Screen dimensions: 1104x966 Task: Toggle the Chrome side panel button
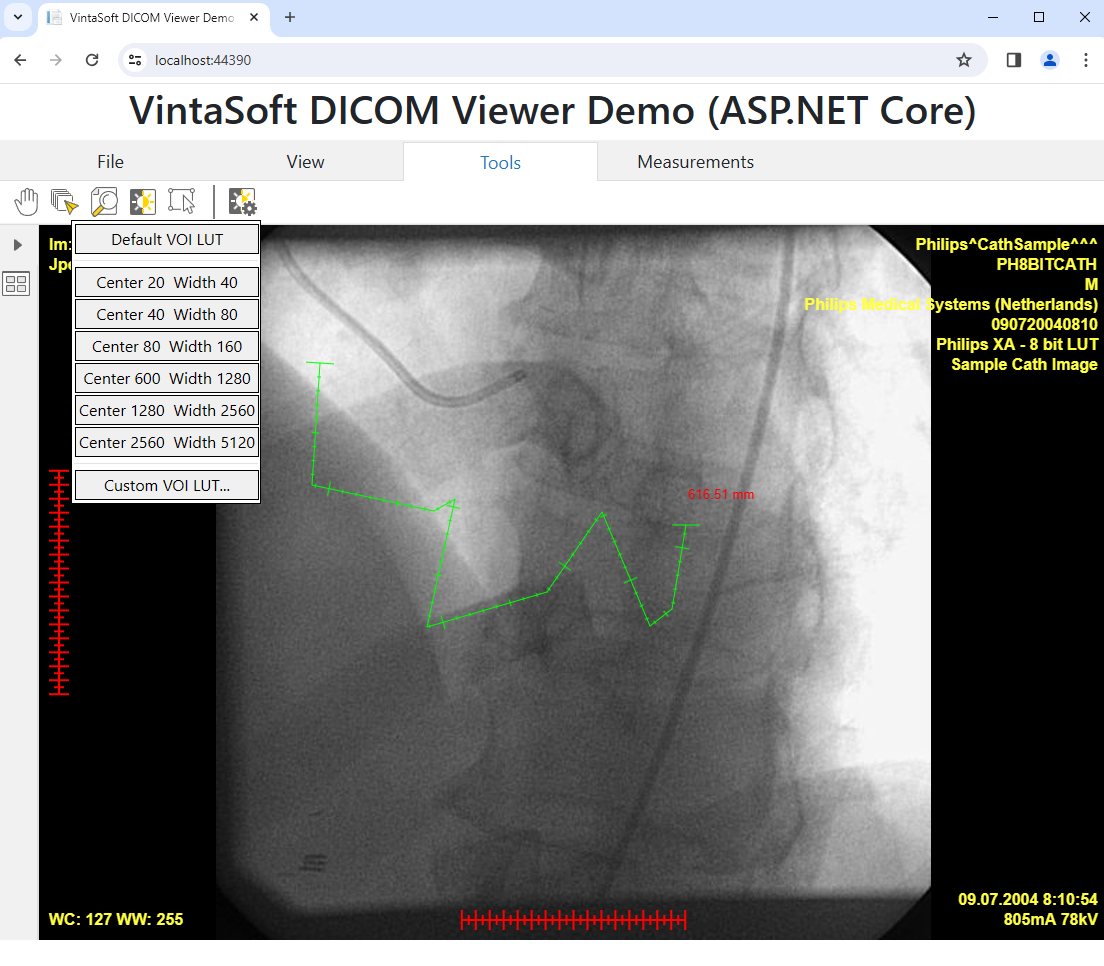click(x=1013, y=60)
